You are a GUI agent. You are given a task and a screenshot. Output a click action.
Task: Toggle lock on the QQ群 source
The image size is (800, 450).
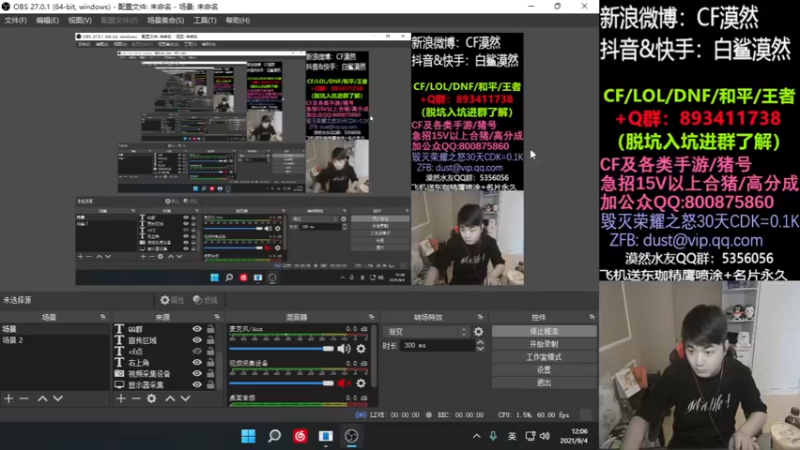click(210, 329)
